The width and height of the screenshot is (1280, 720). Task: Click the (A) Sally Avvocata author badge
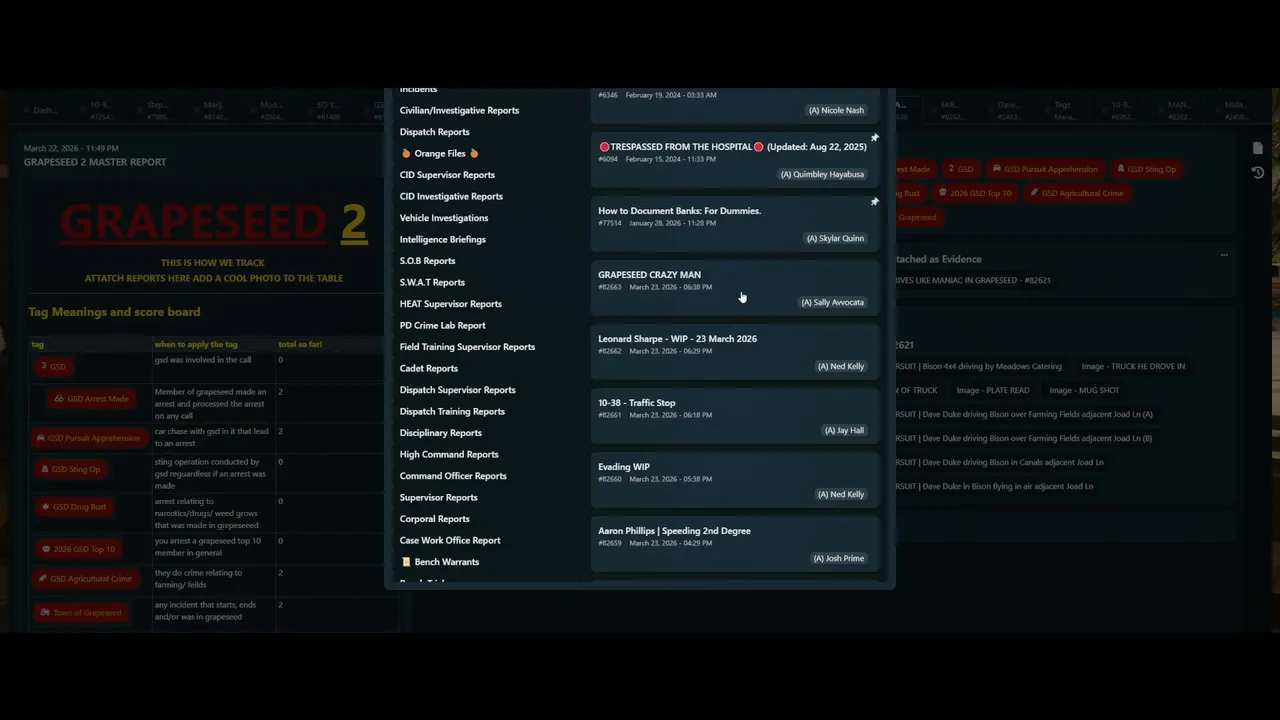click(x=832, y=302)
